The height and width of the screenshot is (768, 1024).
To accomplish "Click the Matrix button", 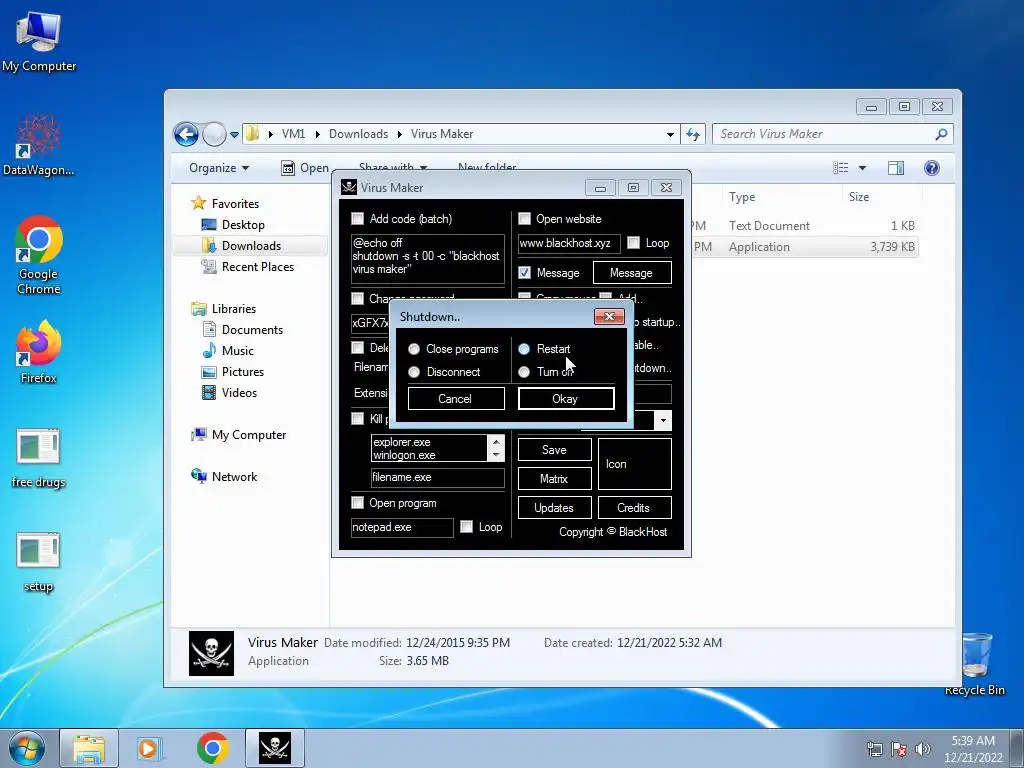I will [x=554, y=479].
